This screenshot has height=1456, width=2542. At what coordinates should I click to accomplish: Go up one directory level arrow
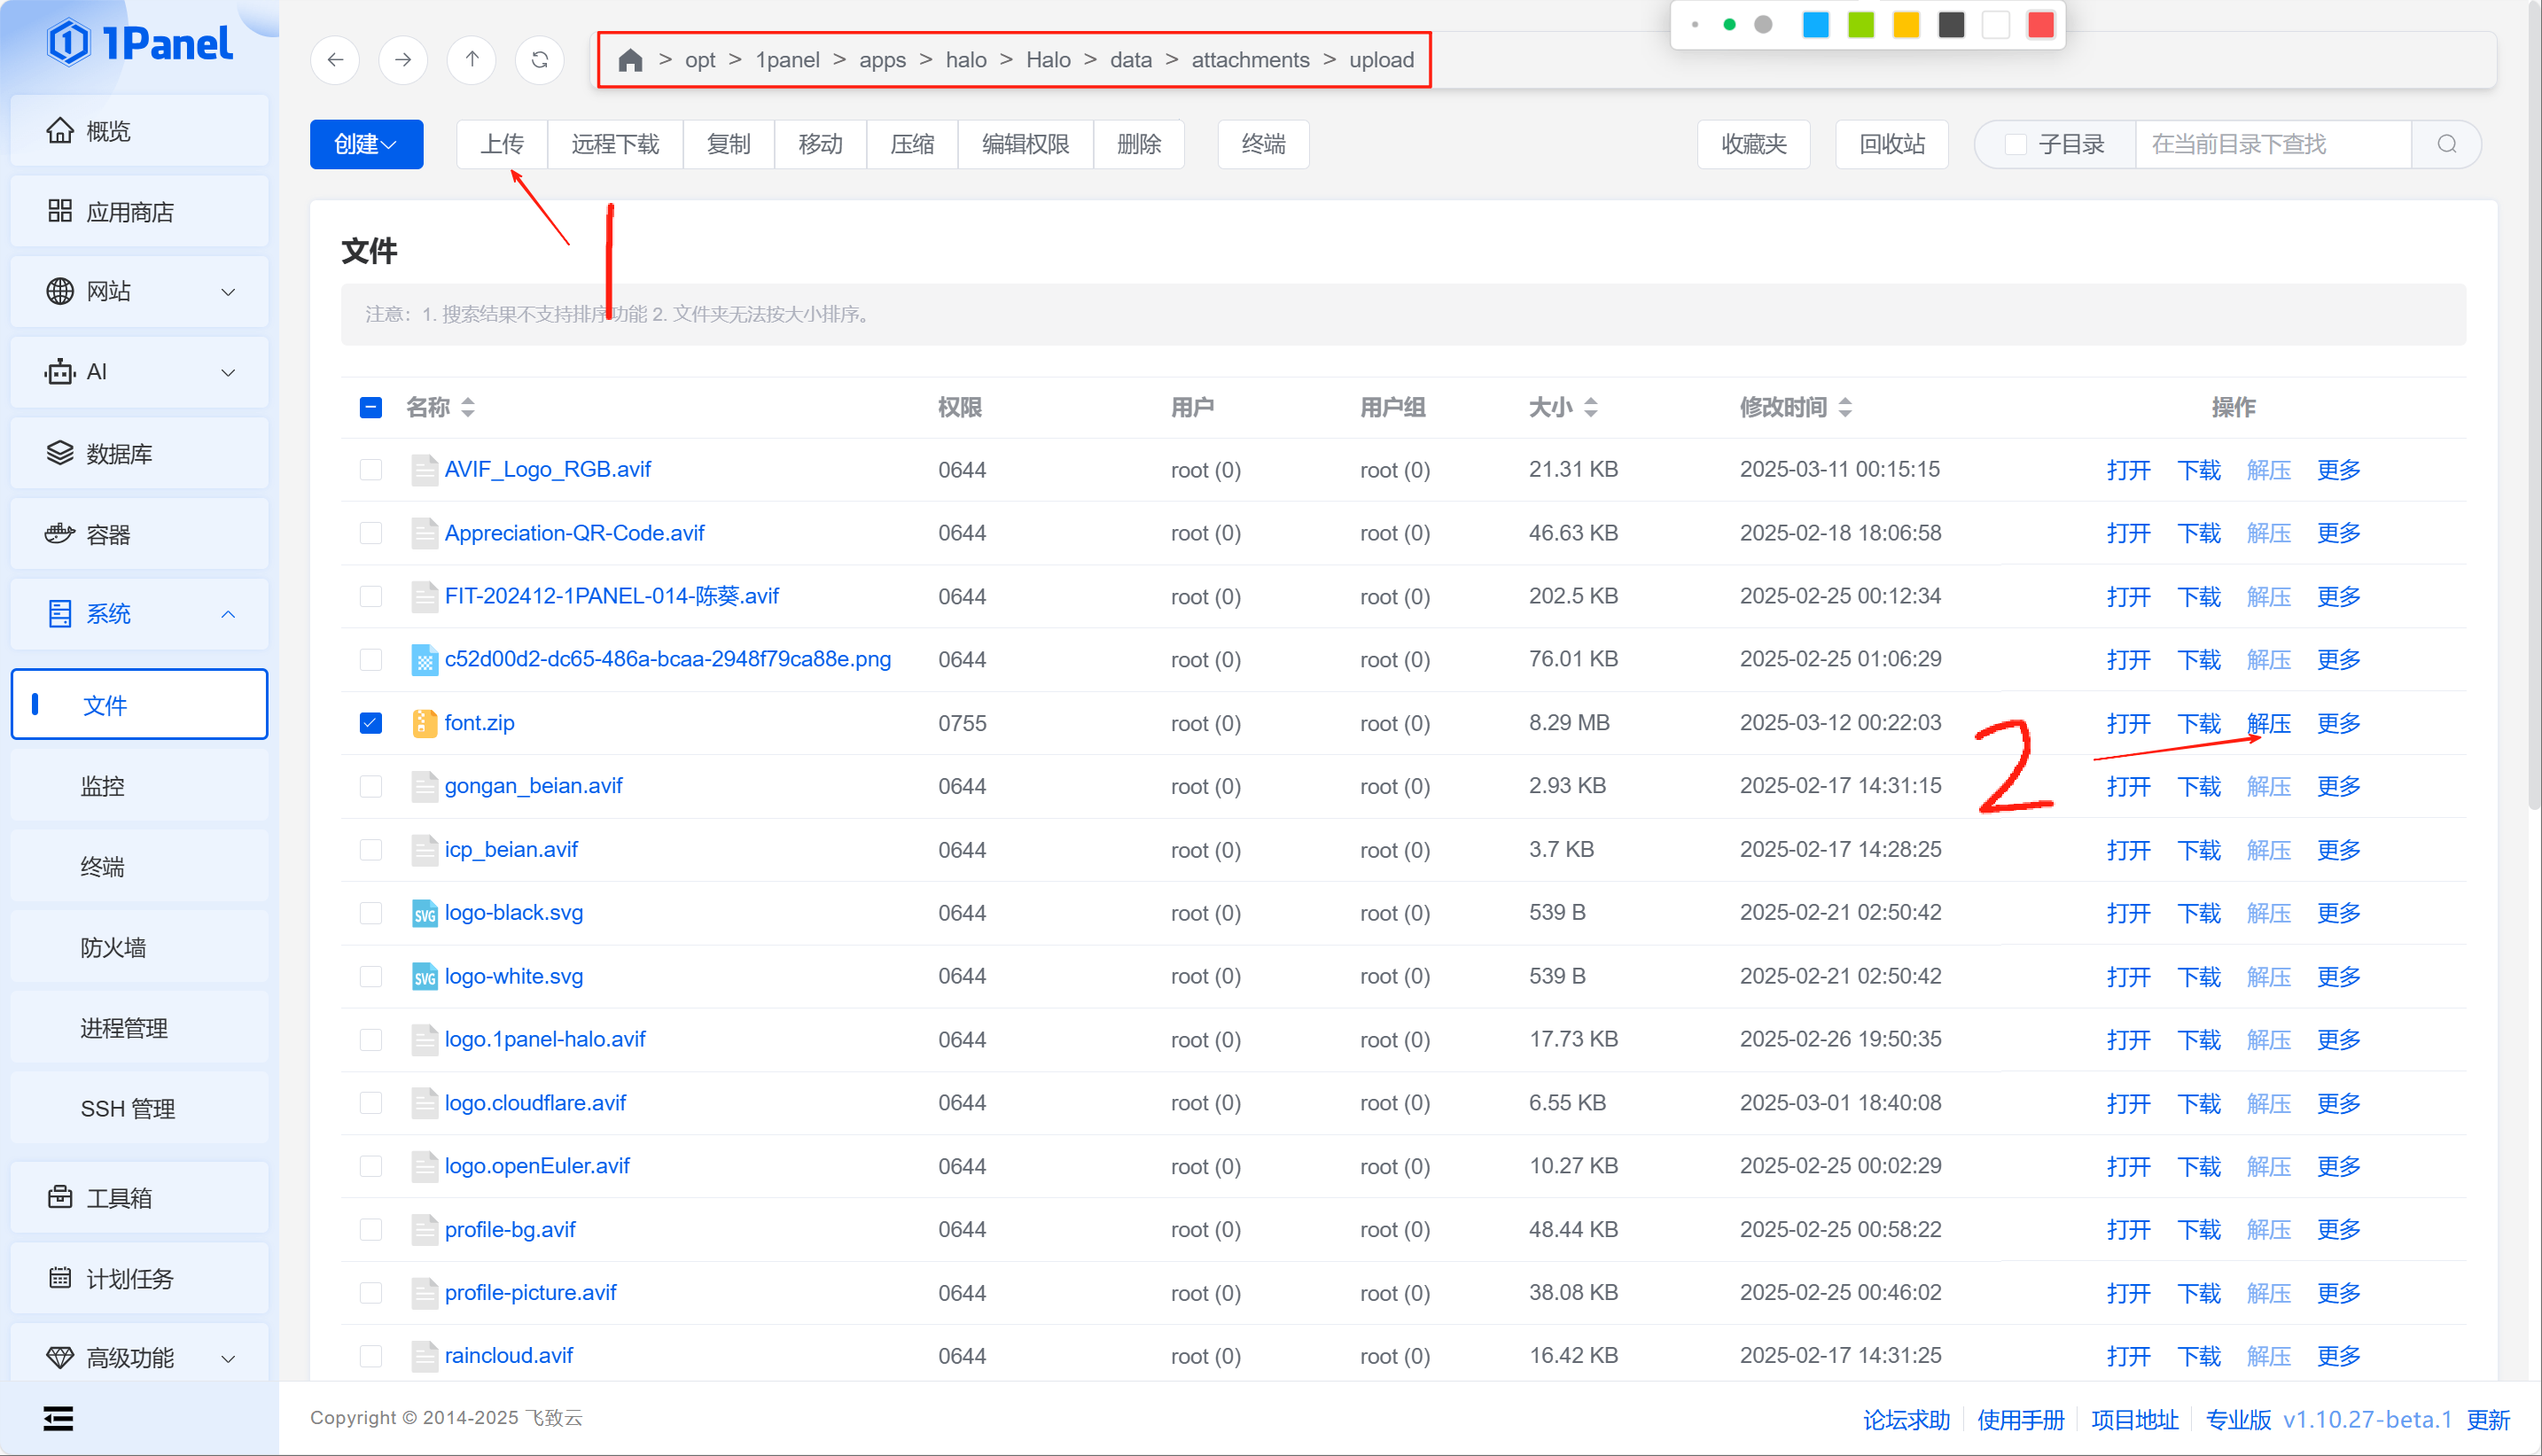coord(472,60)
